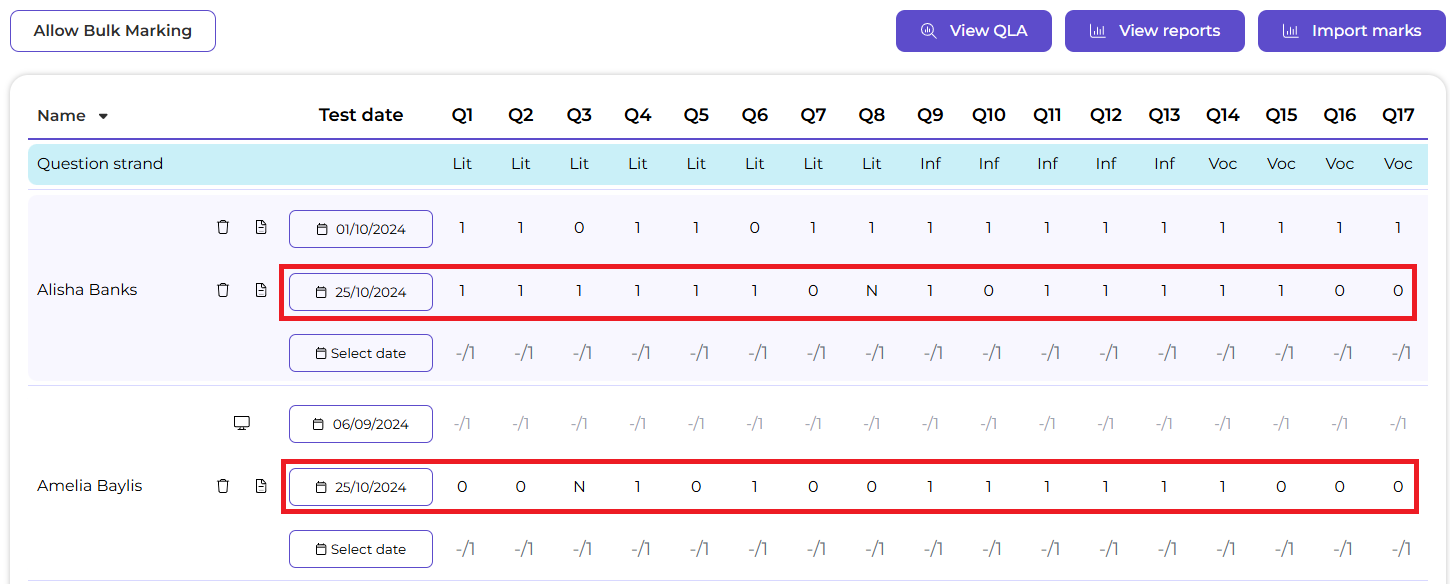Open View reports
1450x587 pixels.
tap(1155, 31)
